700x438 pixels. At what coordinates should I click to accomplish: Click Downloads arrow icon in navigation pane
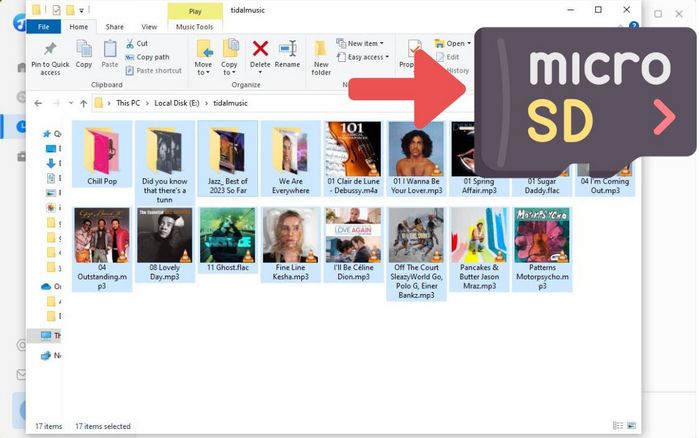pyautogui.click(x=51, y=163)
